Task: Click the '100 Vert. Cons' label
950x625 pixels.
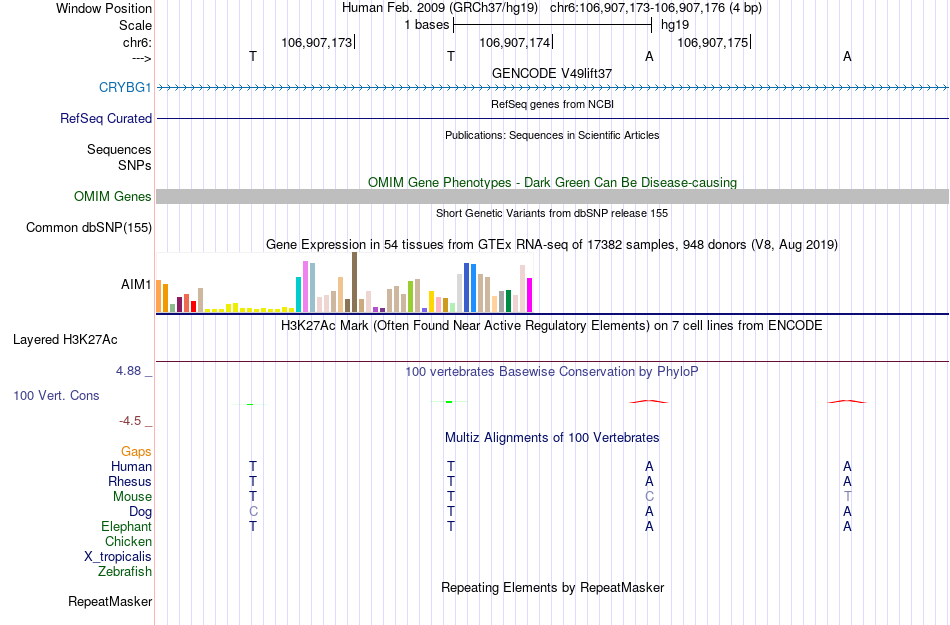Action: (56, 395)
